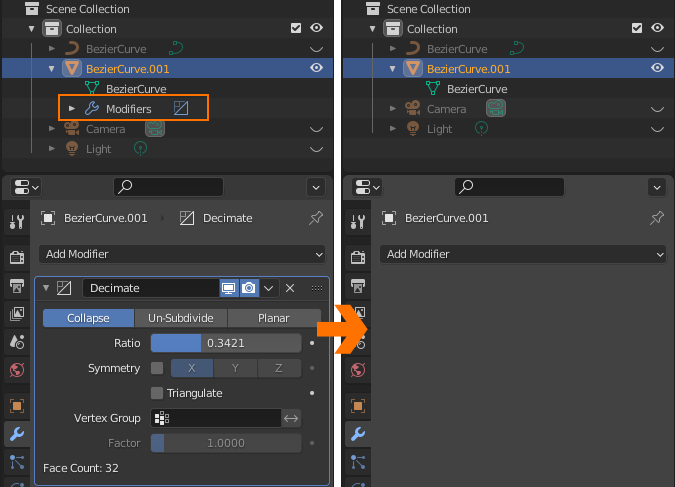The width and height of the screenshot is (675, 487).
Task: Expand Camera row in left outliner
Action: (52, 128)
